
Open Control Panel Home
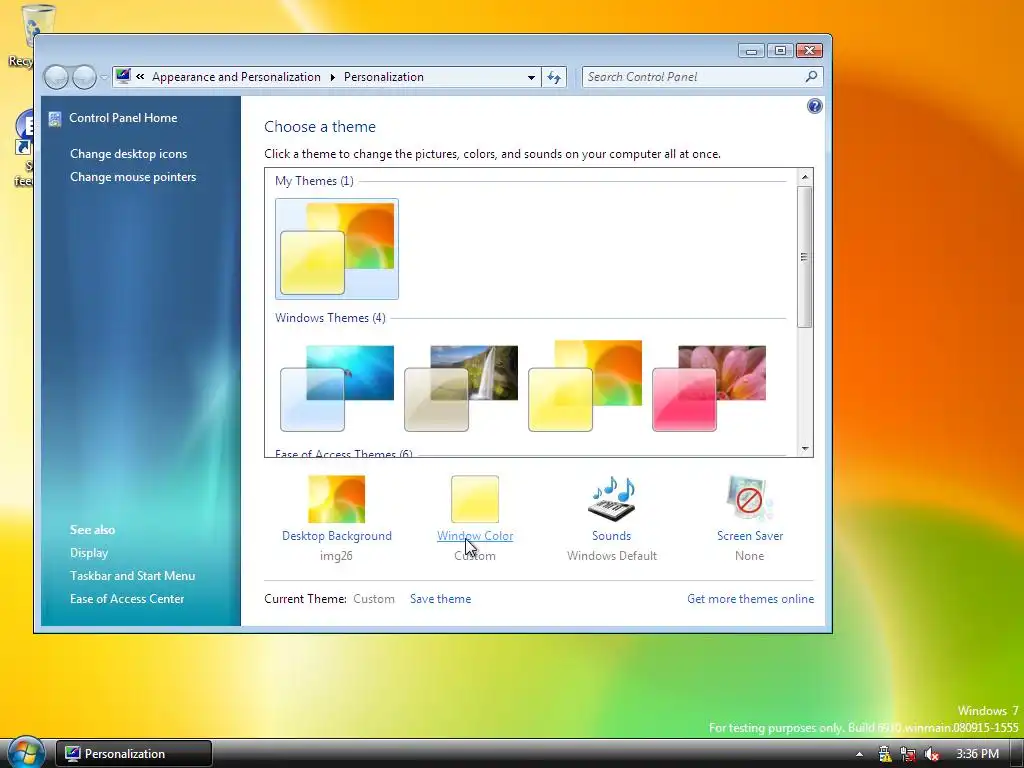pos(123,118)
